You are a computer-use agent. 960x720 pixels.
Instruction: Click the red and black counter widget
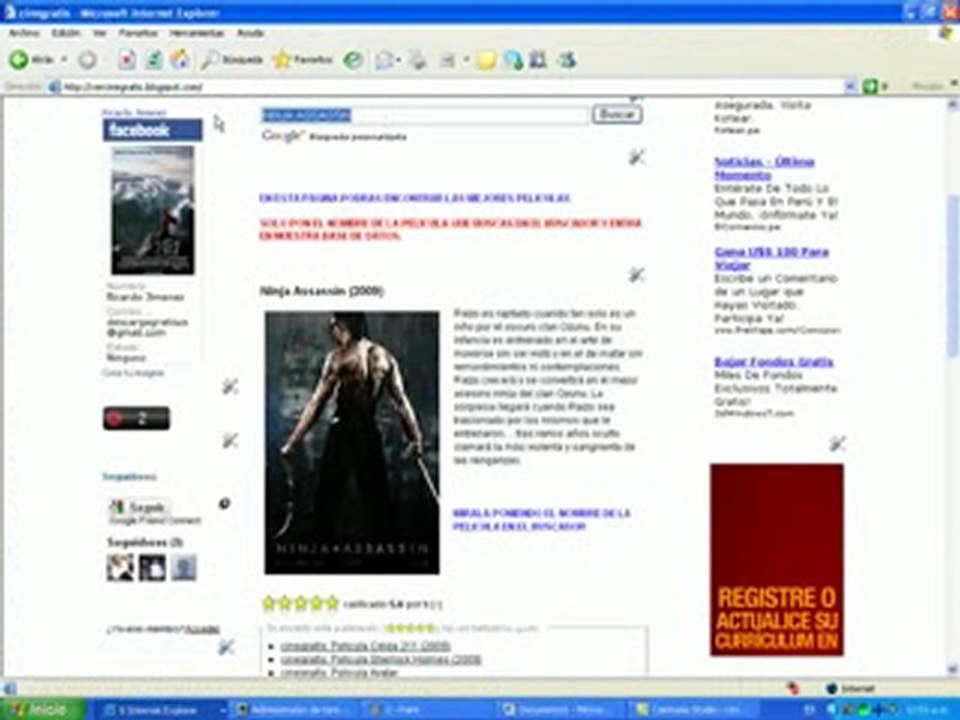(x=137, y=418)
